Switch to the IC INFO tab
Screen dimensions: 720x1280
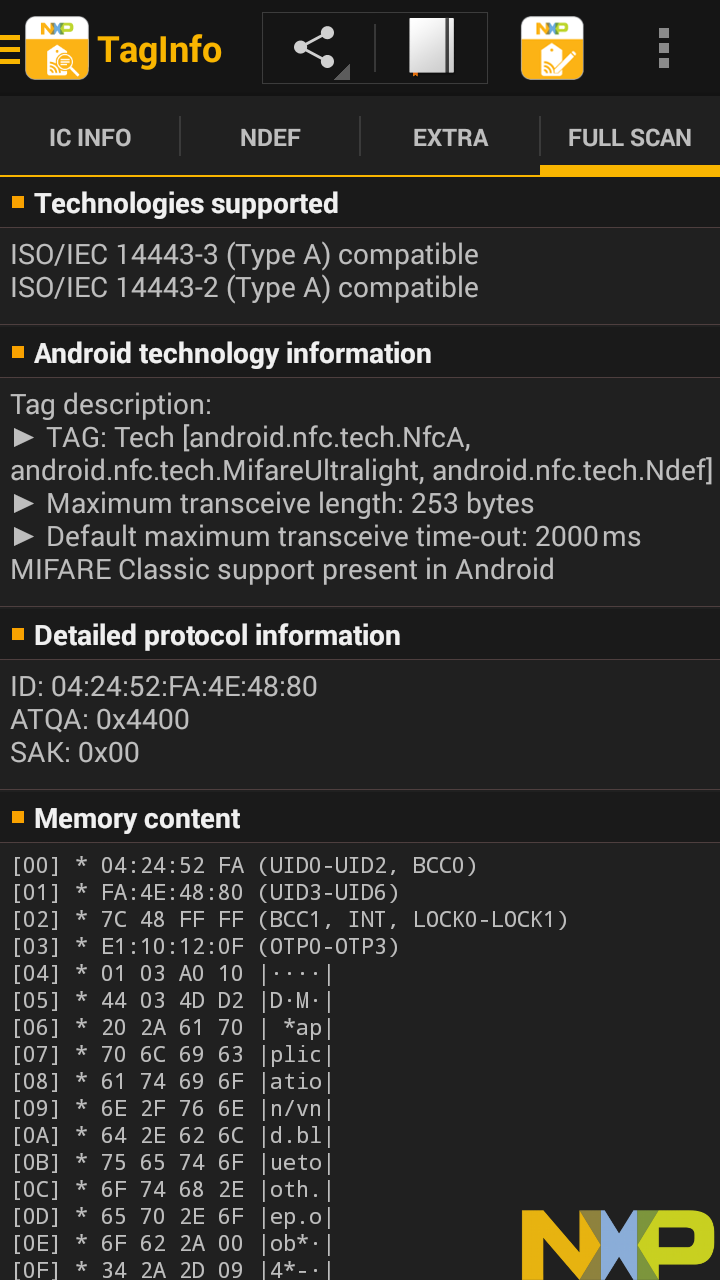point(90,138)
